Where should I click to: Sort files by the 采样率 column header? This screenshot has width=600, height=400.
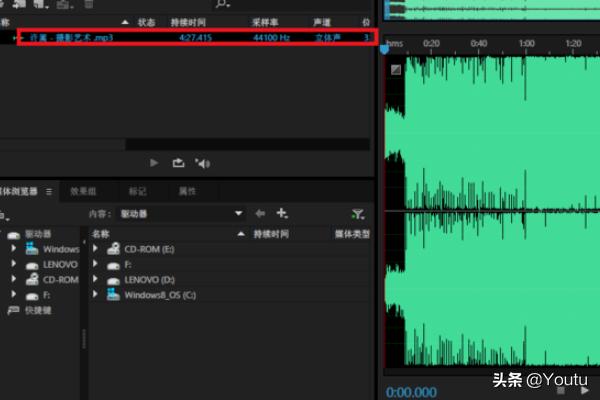[265, 22]
